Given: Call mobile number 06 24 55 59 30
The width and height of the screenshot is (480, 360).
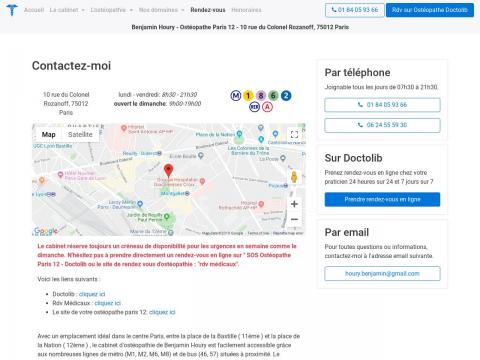Looking at the screenshot, I should (382, 125).
